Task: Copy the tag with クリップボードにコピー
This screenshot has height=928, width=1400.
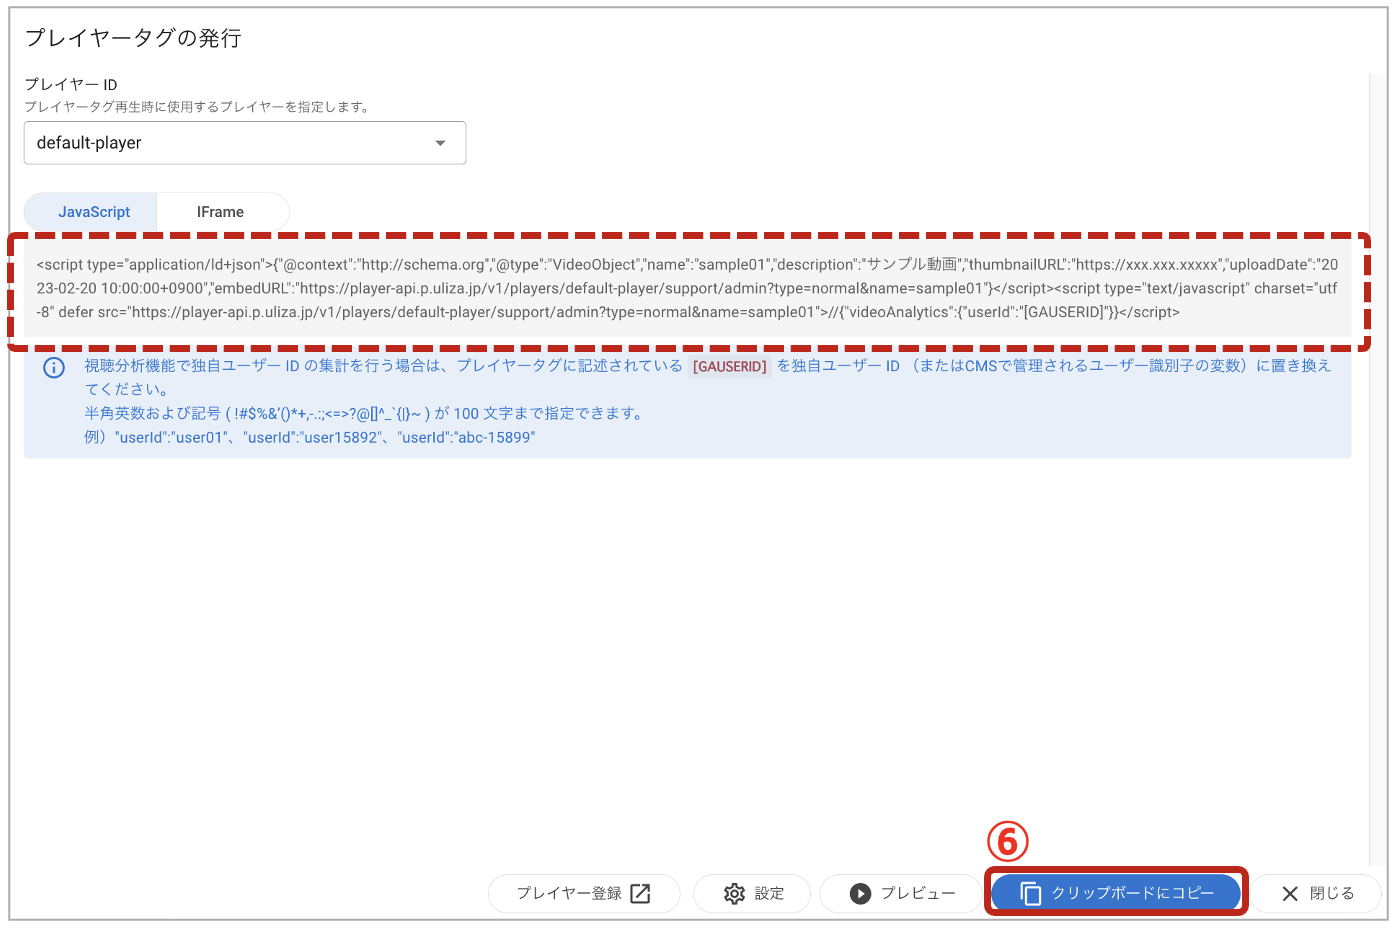Action: [x=1116, y=893]
